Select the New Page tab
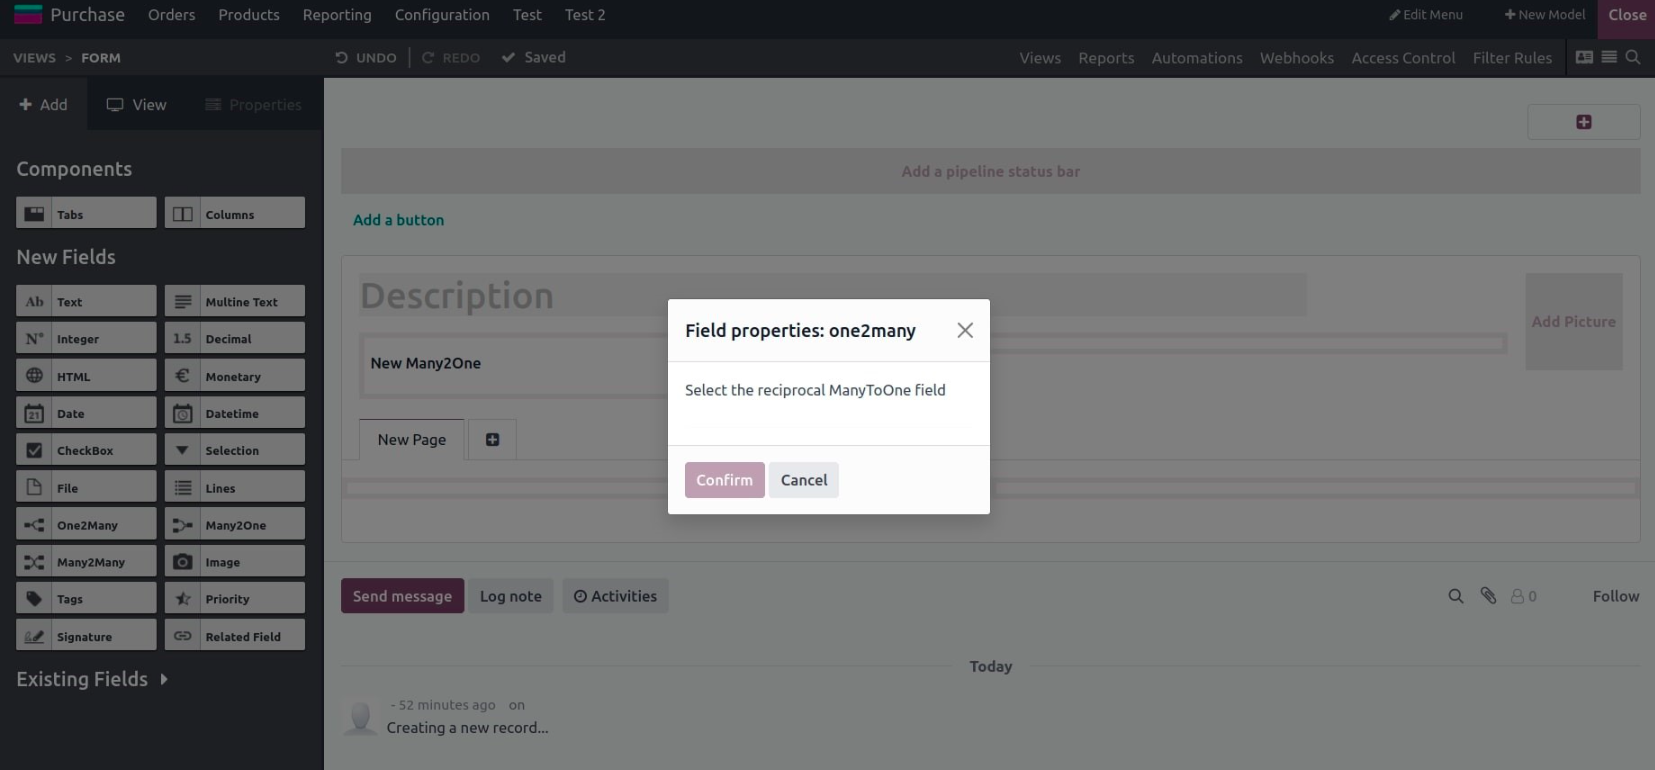Viewport: 1655px width, 770px height. (x=412, y=439)
